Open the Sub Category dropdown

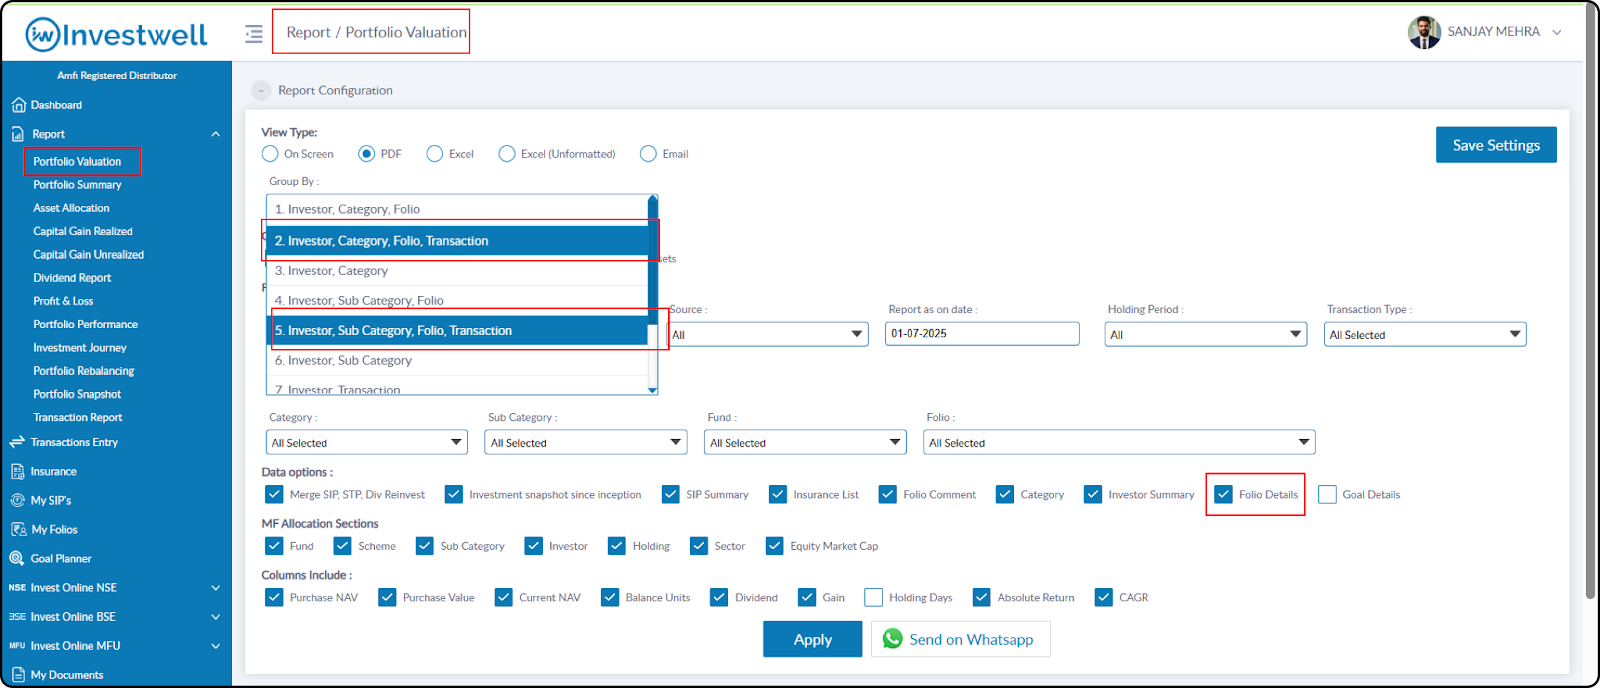point(586,443)
